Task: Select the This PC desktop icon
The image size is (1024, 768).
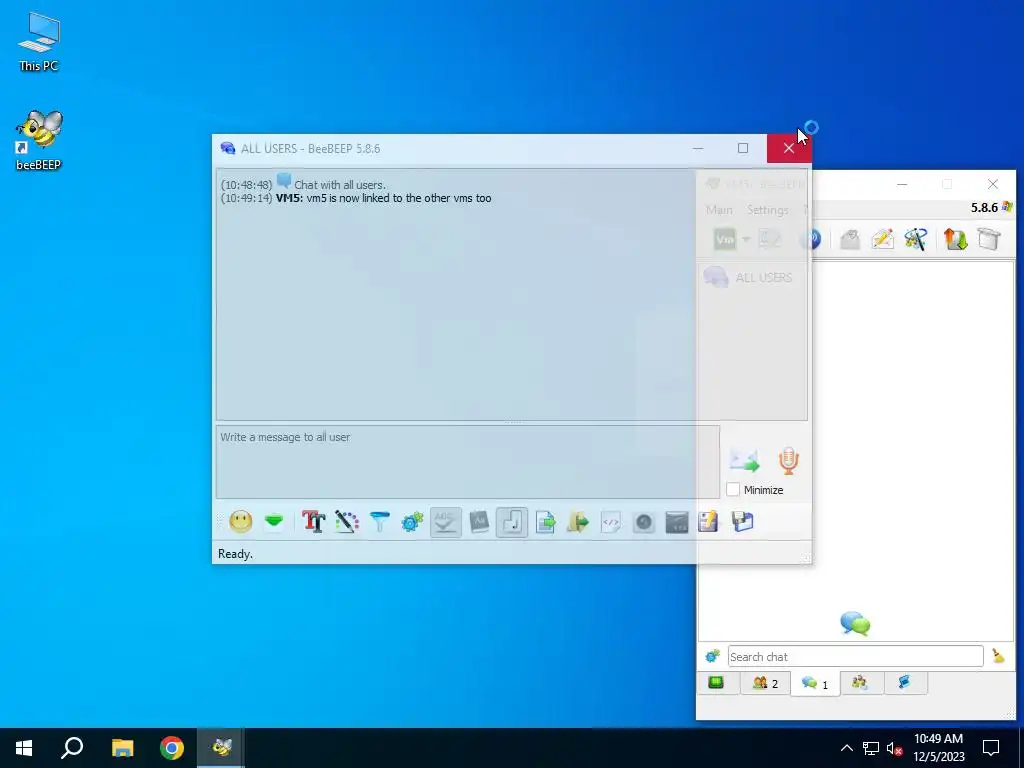Action: coord(39,42)
